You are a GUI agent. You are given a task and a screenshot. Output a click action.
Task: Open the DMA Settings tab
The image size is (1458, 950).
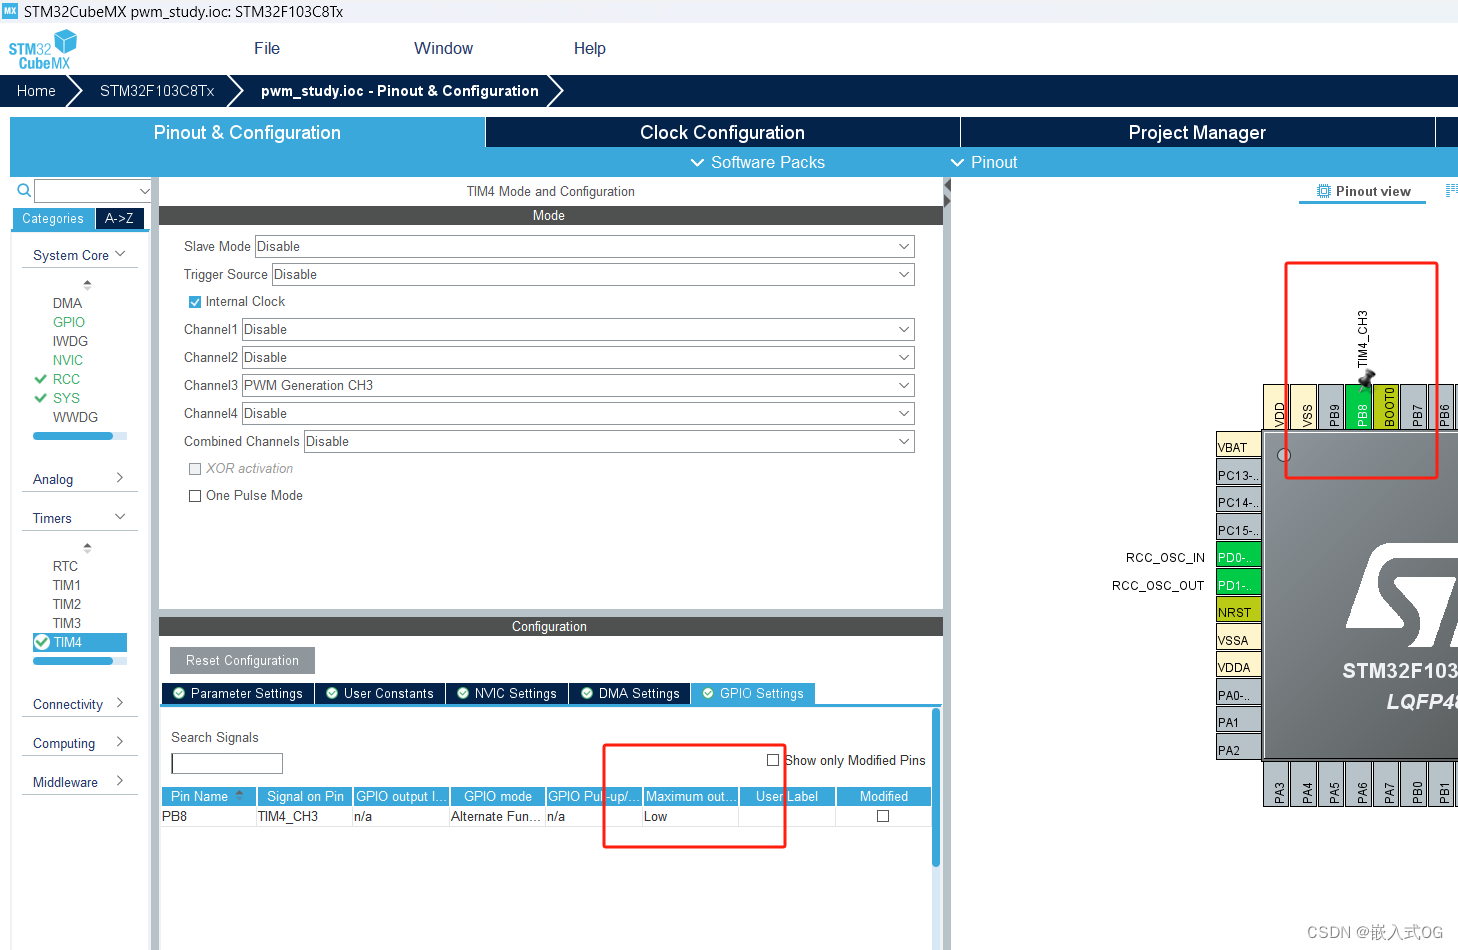point(630,693)
